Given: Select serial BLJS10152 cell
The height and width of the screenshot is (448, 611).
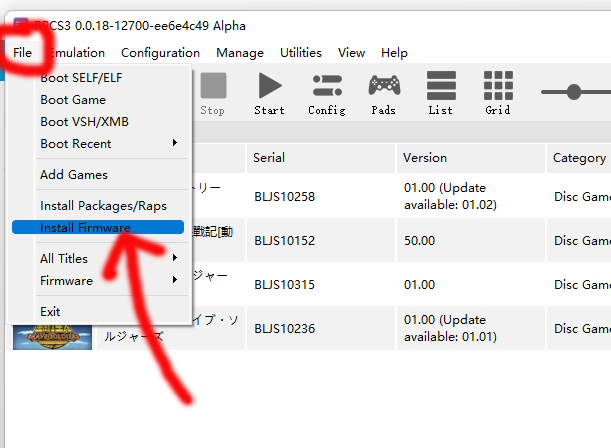Looking at the screenshot, I should 321,240.
